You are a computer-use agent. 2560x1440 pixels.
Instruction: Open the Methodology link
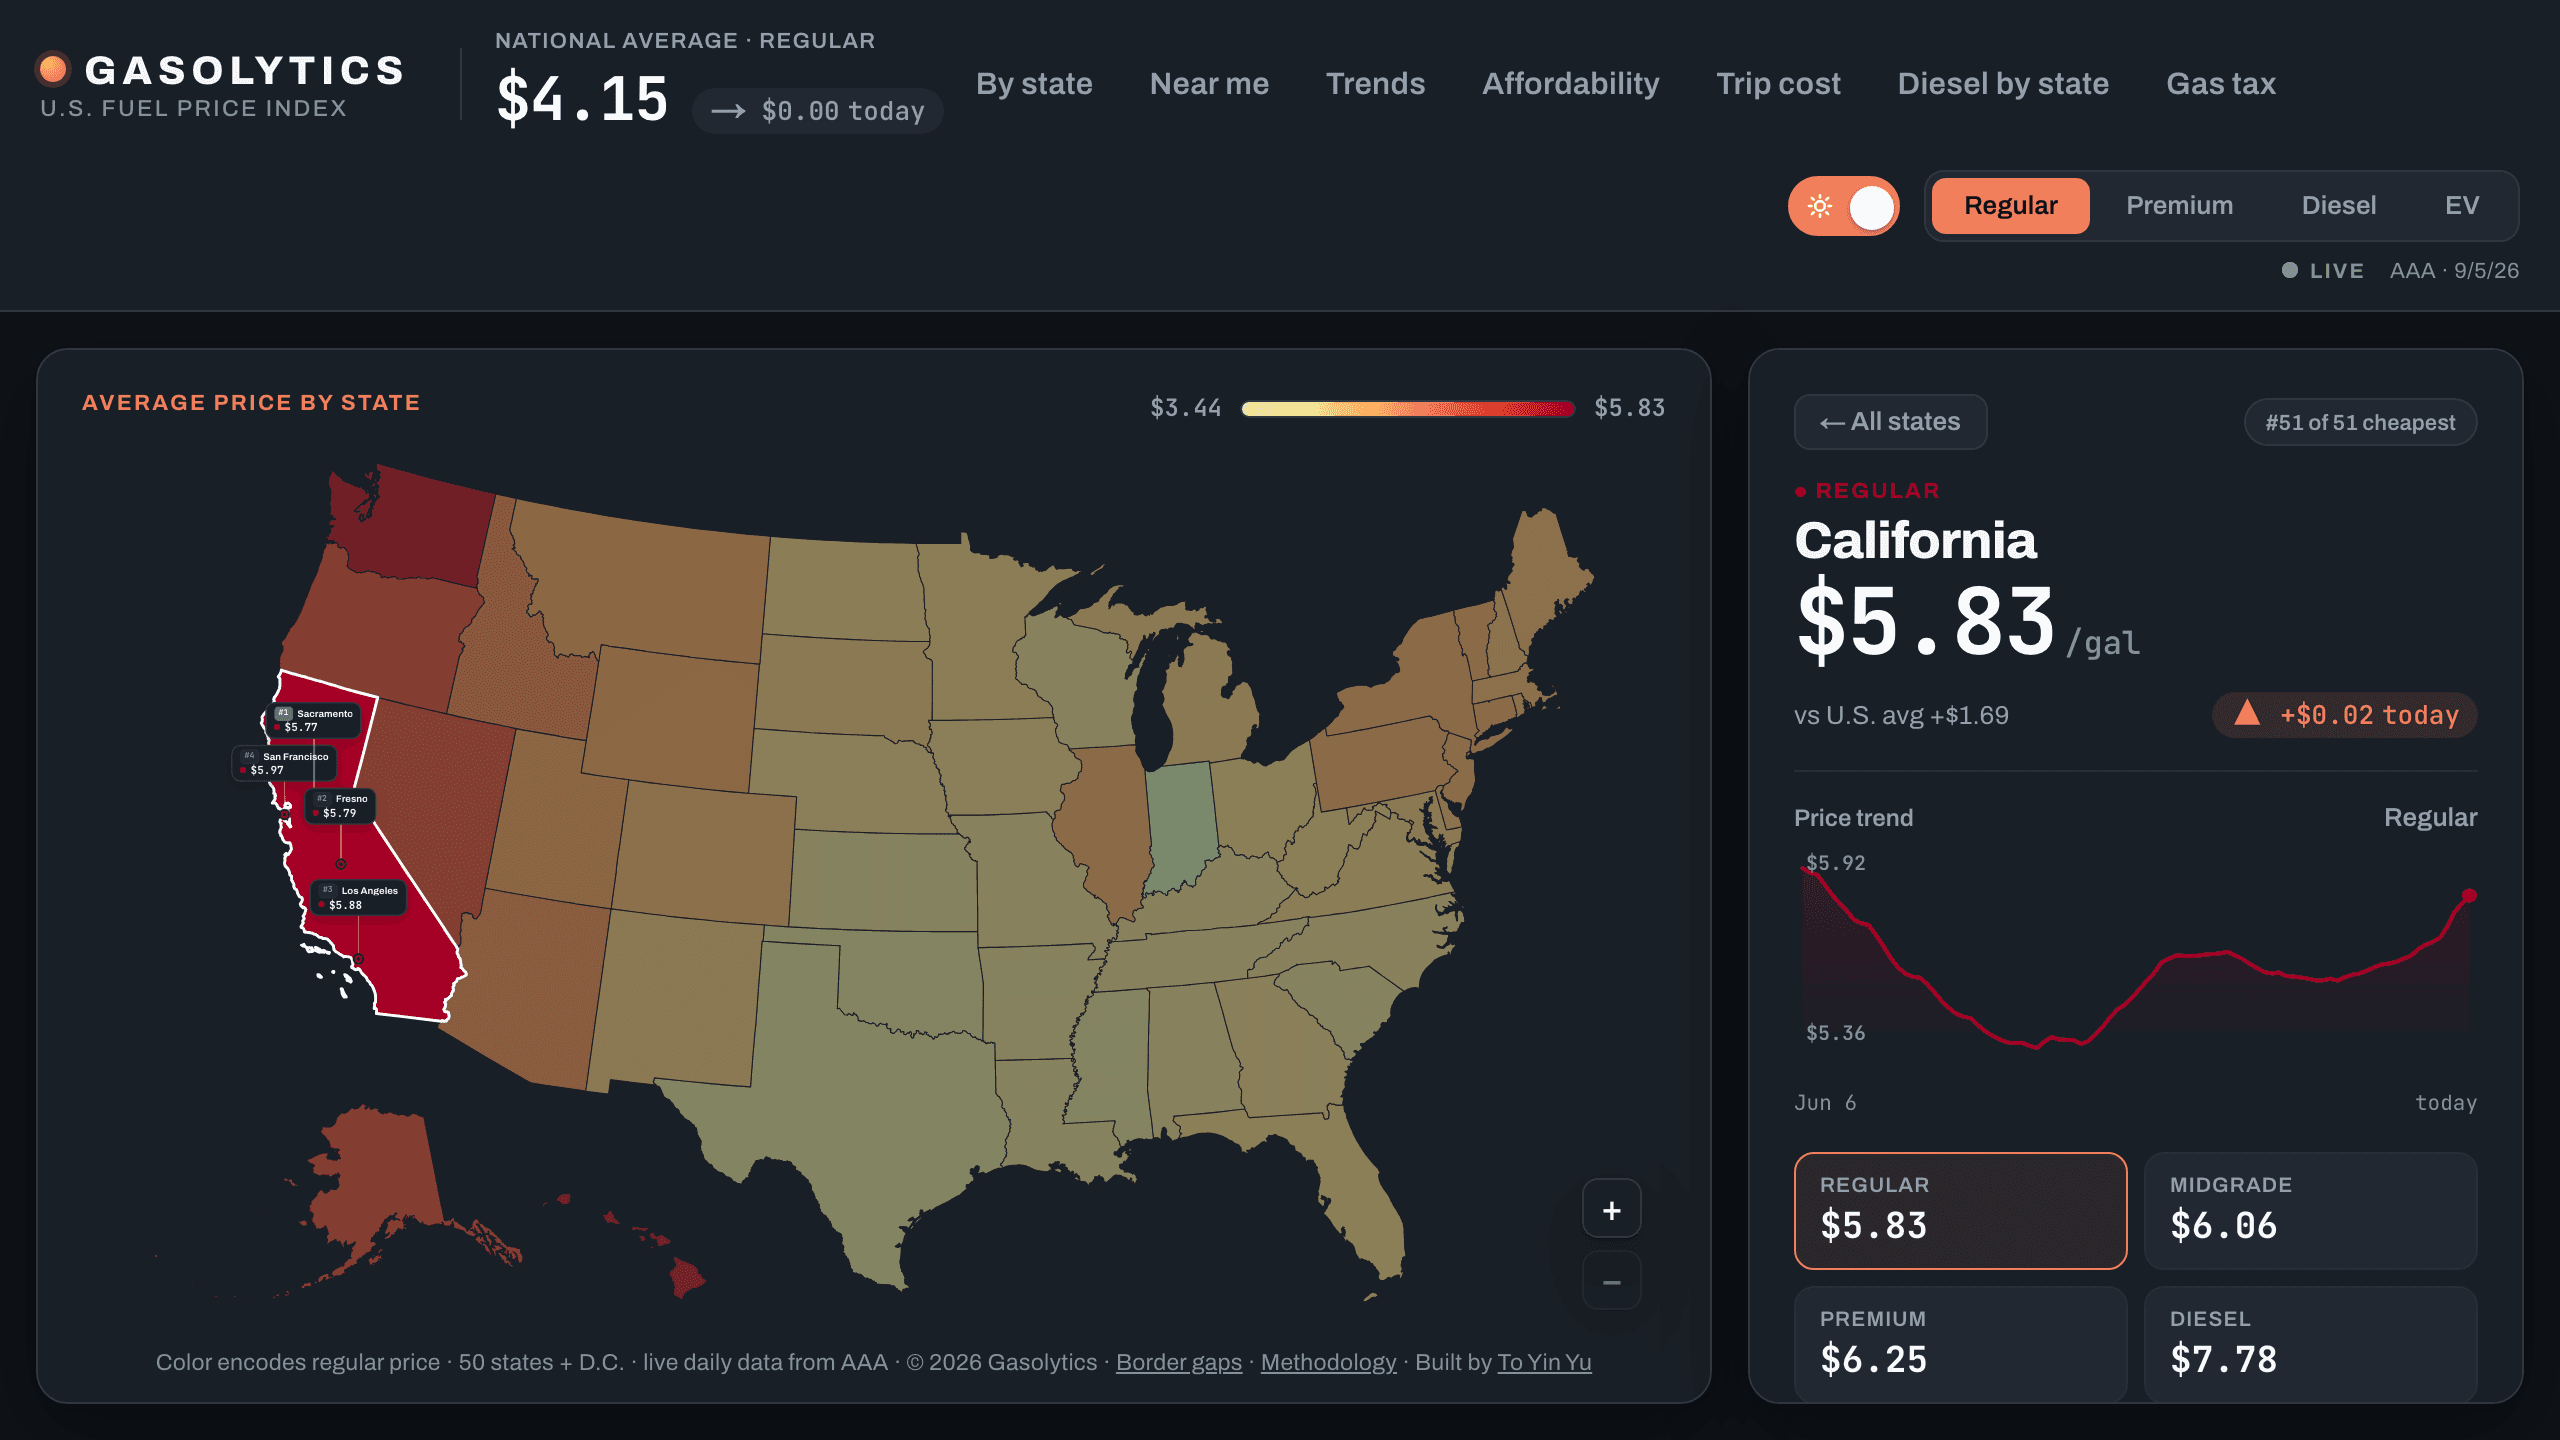point(1328,1362)
